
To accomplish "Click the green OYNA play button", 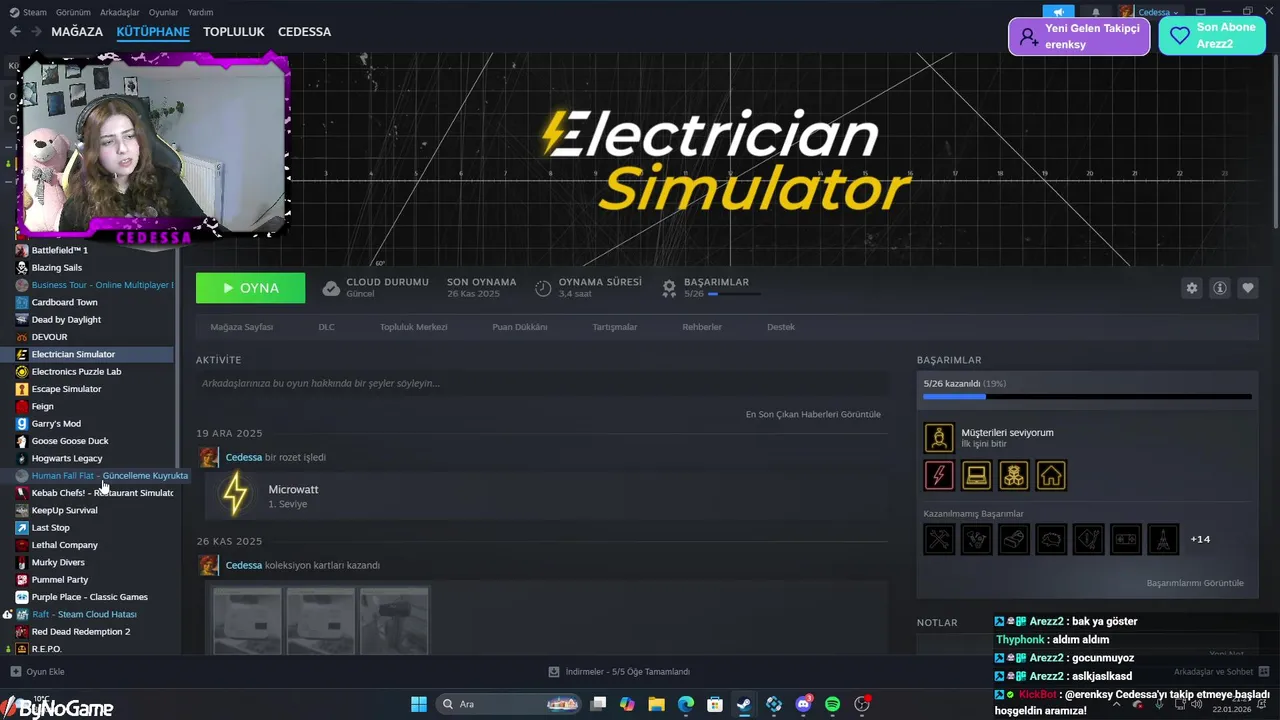I will tap(251, 288).
